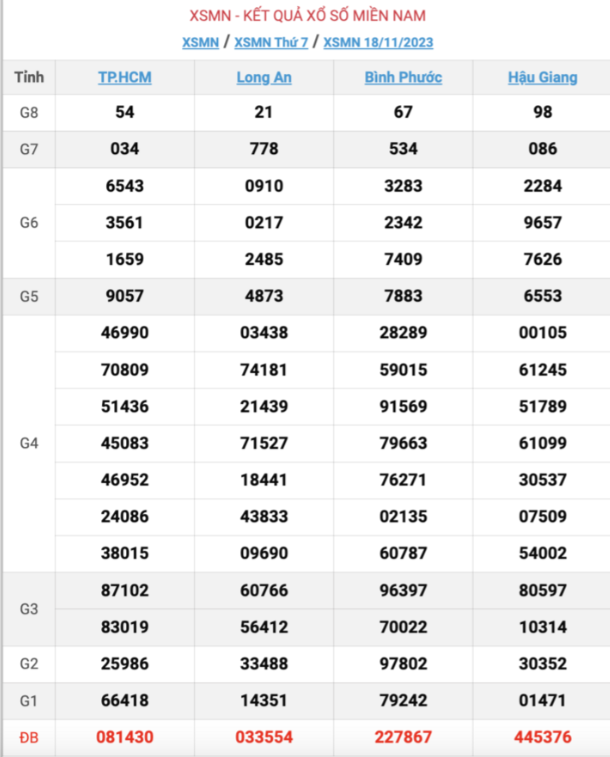The image size is (610, 757).
Task: Select the G1 result 66418 for TP.HCM
Action: pyautogui.click(x=125, y=700)
